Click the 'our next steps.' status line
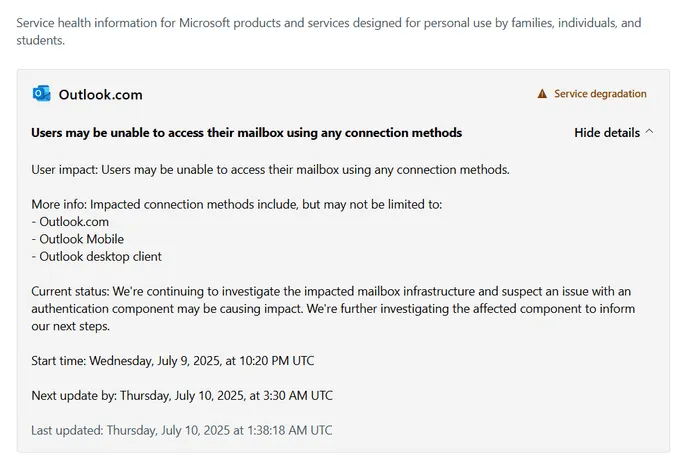 tap(70, 326)
